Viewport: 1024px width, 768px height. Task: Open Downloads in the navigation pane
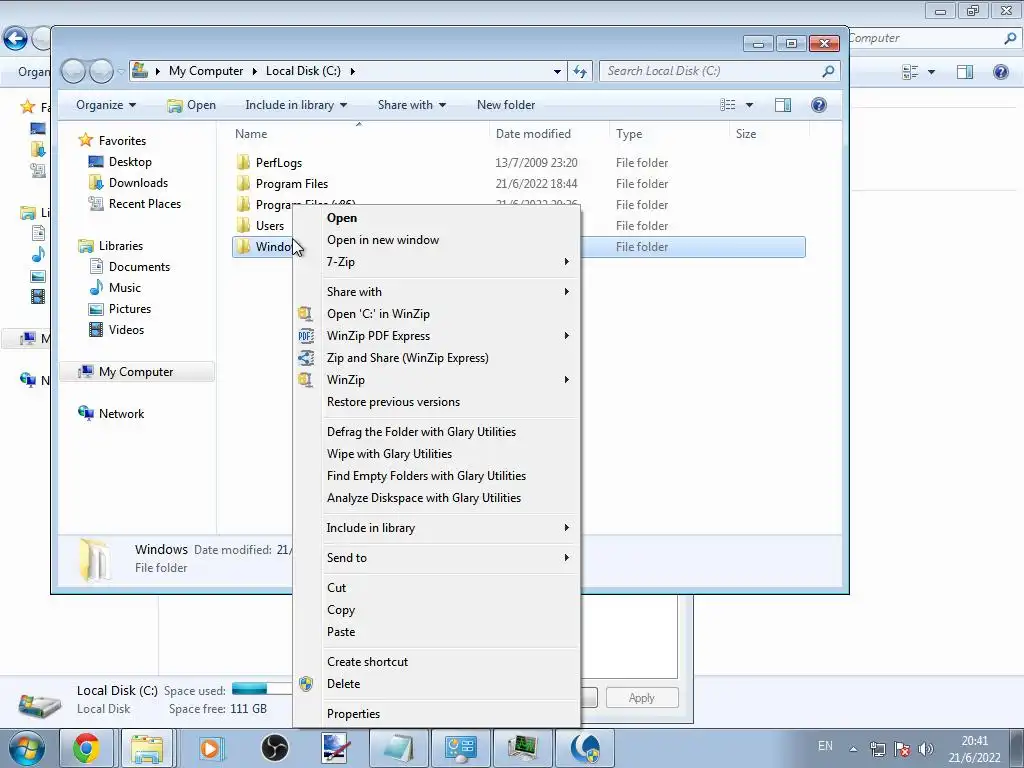coord(138,183)
